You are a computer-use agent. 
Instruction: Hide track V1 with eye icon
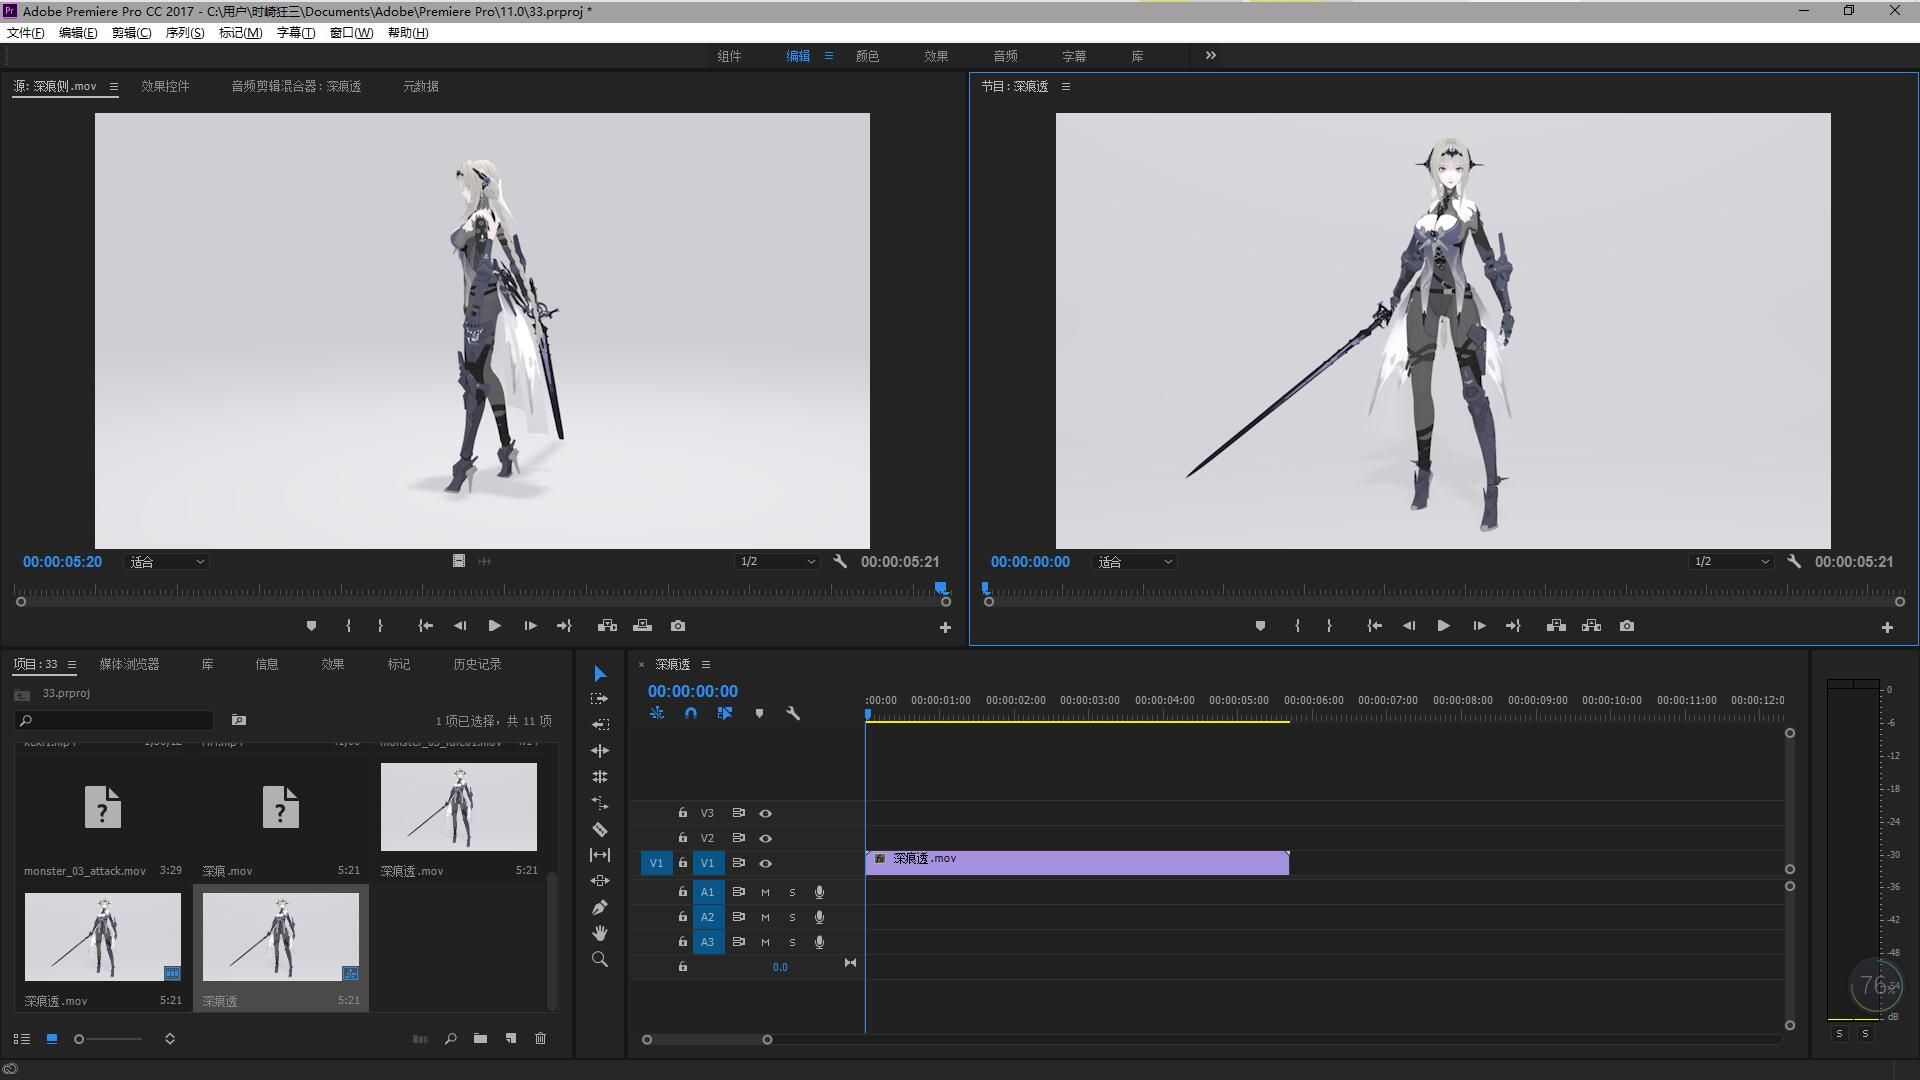(x=766, y=864)
